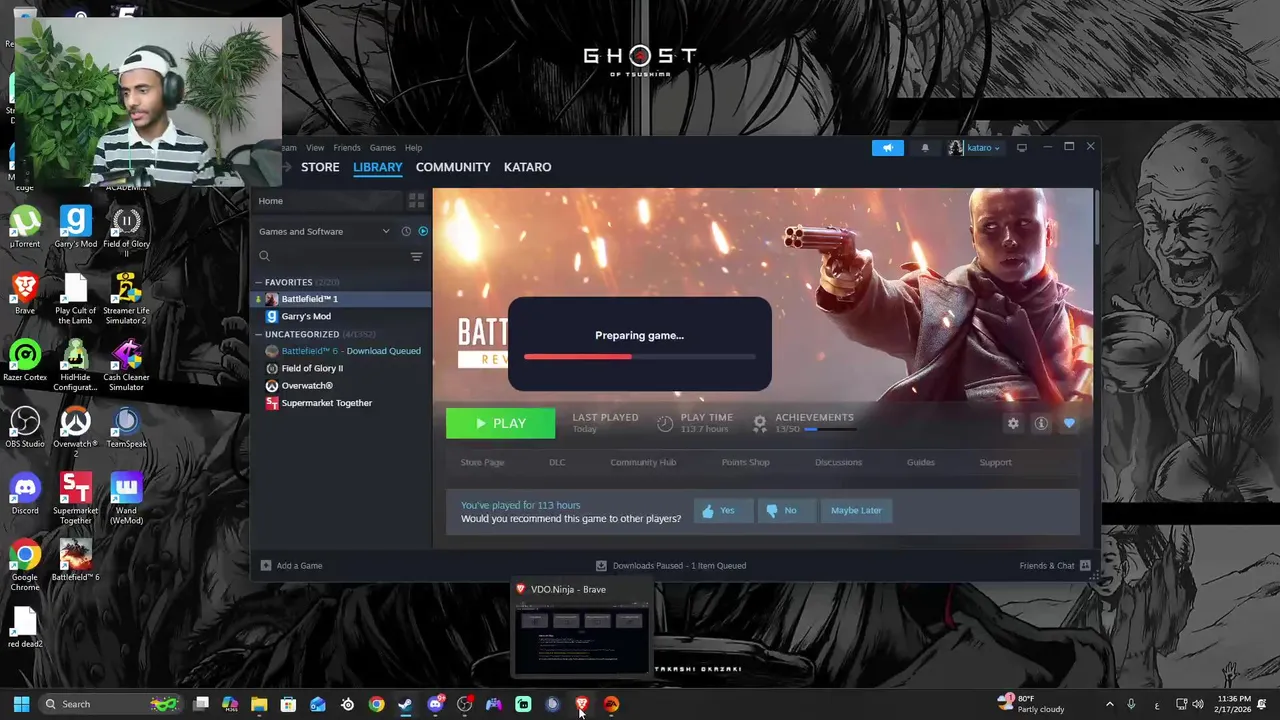Open Google Chrome desktop shortcut
The image size is (1280, 720).
point(25,566)
